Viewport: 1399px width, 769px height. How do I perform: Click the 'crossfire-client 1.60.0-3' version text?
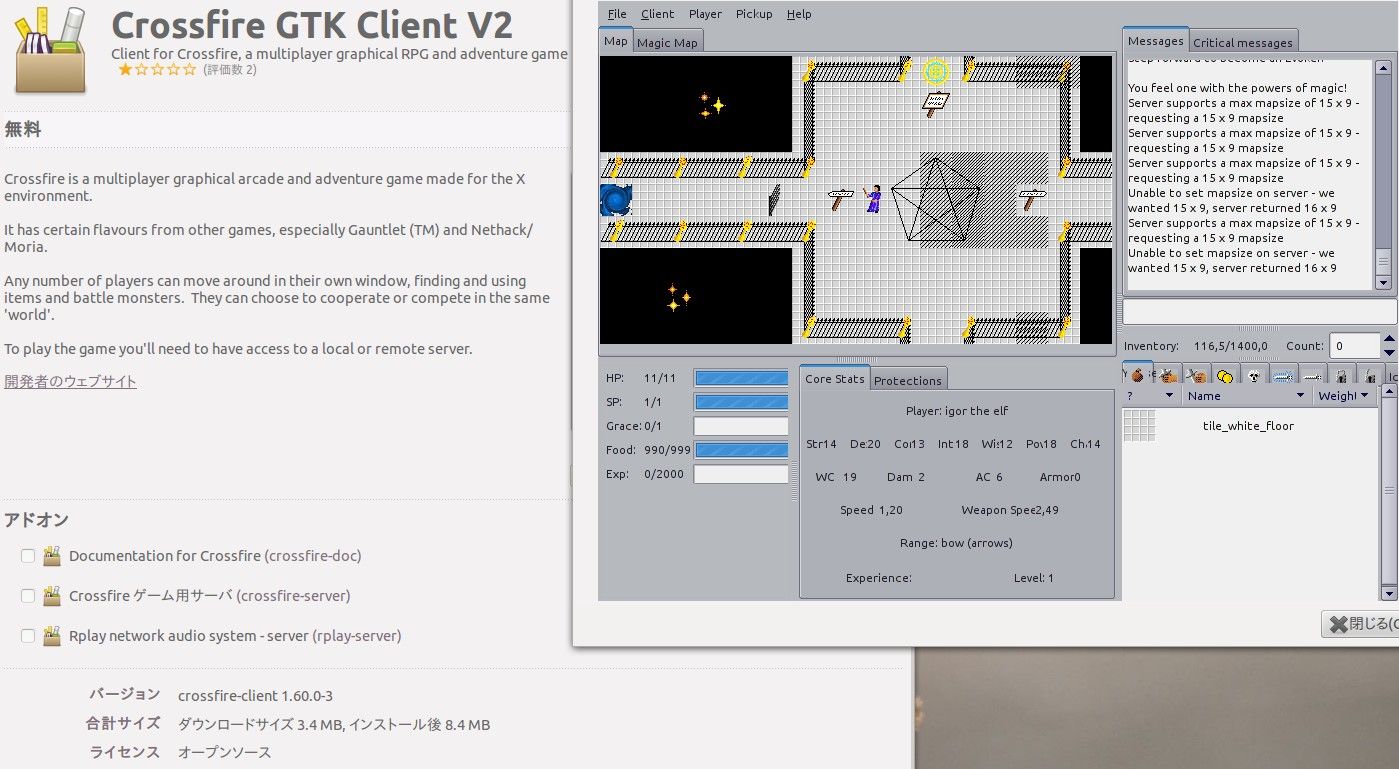coord(255,696)
